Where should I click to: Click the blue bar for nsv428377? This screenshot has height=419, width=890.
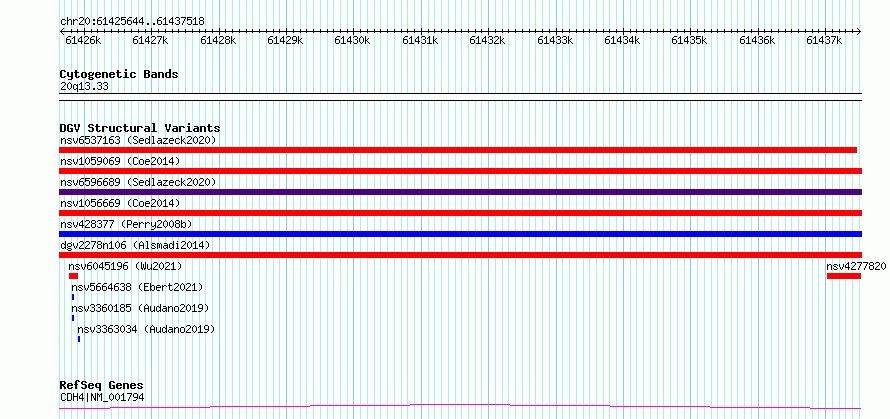pos(461,234)
